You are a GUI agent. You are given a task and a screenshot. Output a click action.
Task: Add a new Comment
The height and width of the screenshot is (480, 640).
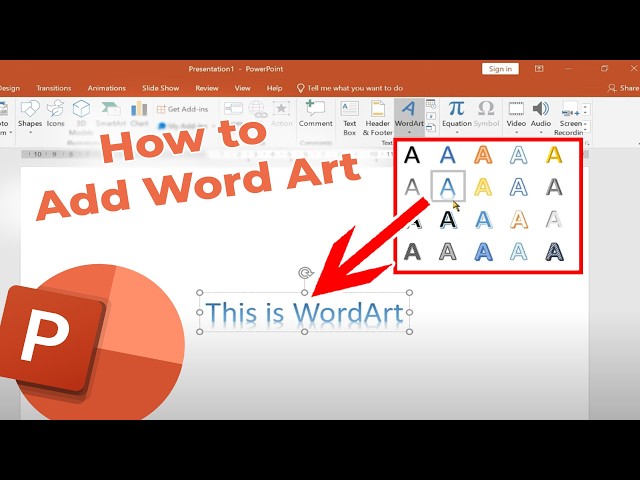click(315, 114)
